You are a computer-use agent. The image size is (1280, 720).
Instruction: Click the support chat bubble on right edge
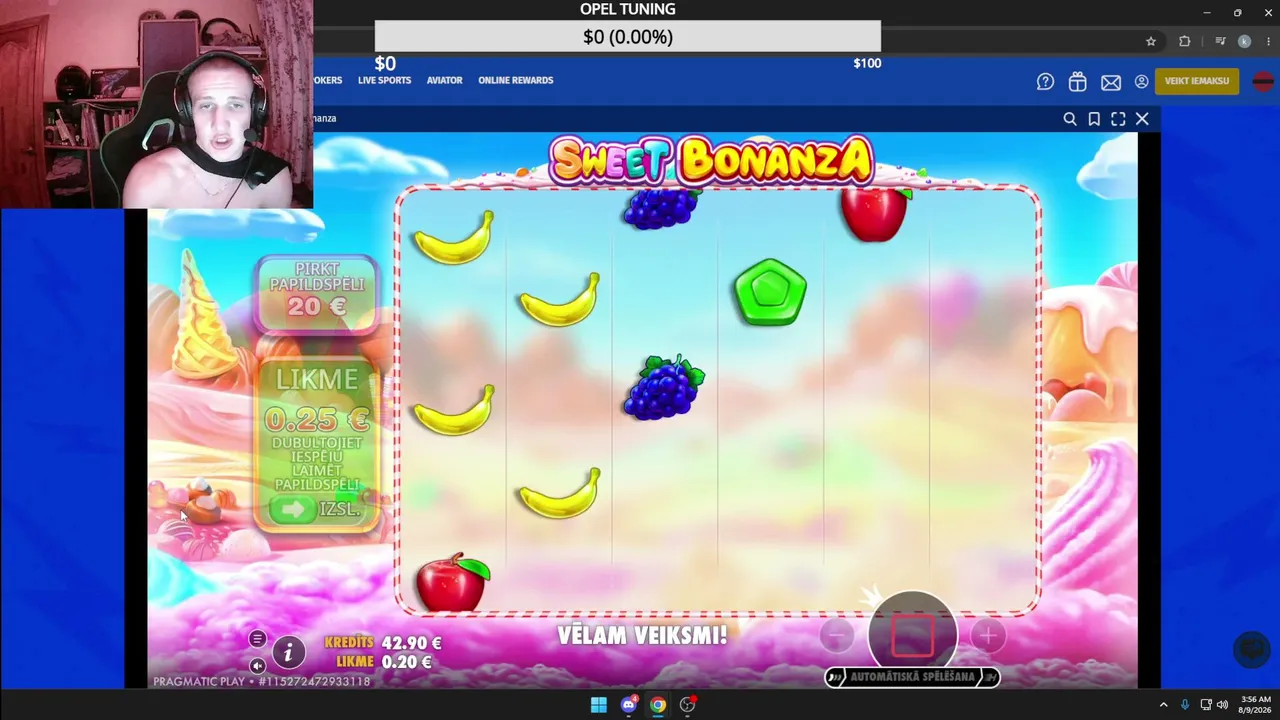click(1251, 649)
